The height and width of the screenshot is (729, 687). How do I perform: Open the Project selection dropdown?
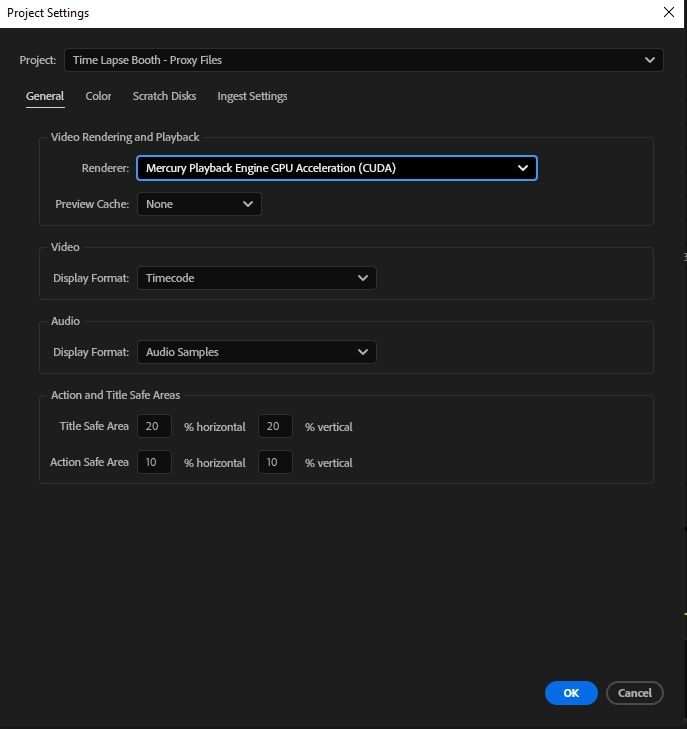pyautogui.click(x=363, y=60)
